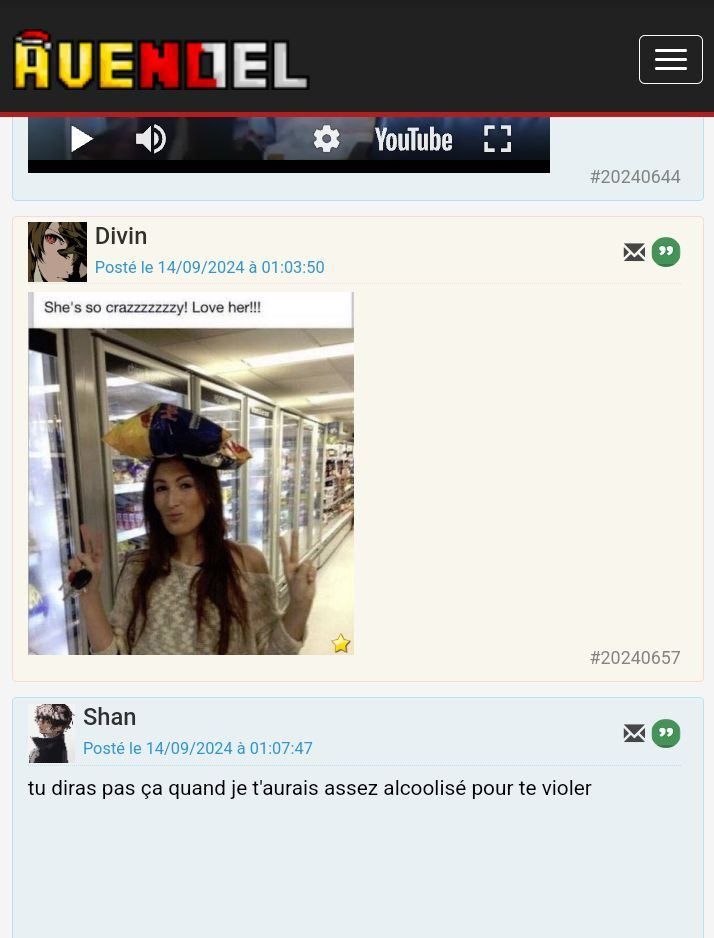Click post number #20240644
This screenshot has width=714, height=938.
(635, 176)
